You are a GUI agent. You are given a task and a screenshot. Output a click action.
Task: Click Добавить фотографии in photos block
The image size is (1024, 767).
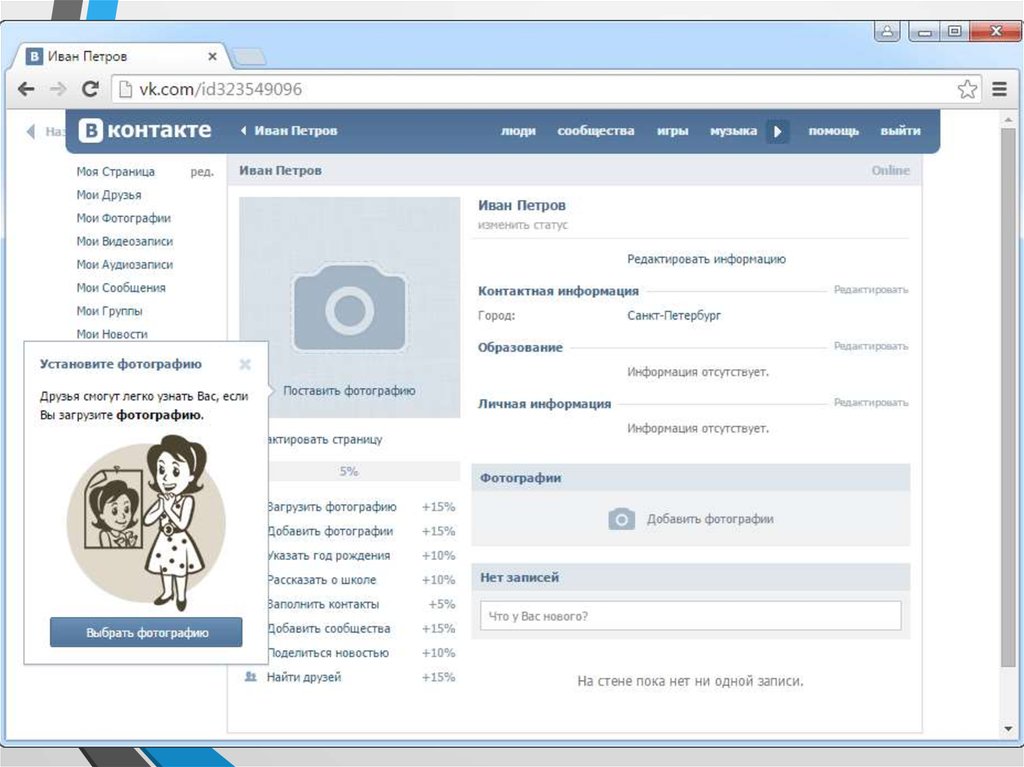point(710,519)
